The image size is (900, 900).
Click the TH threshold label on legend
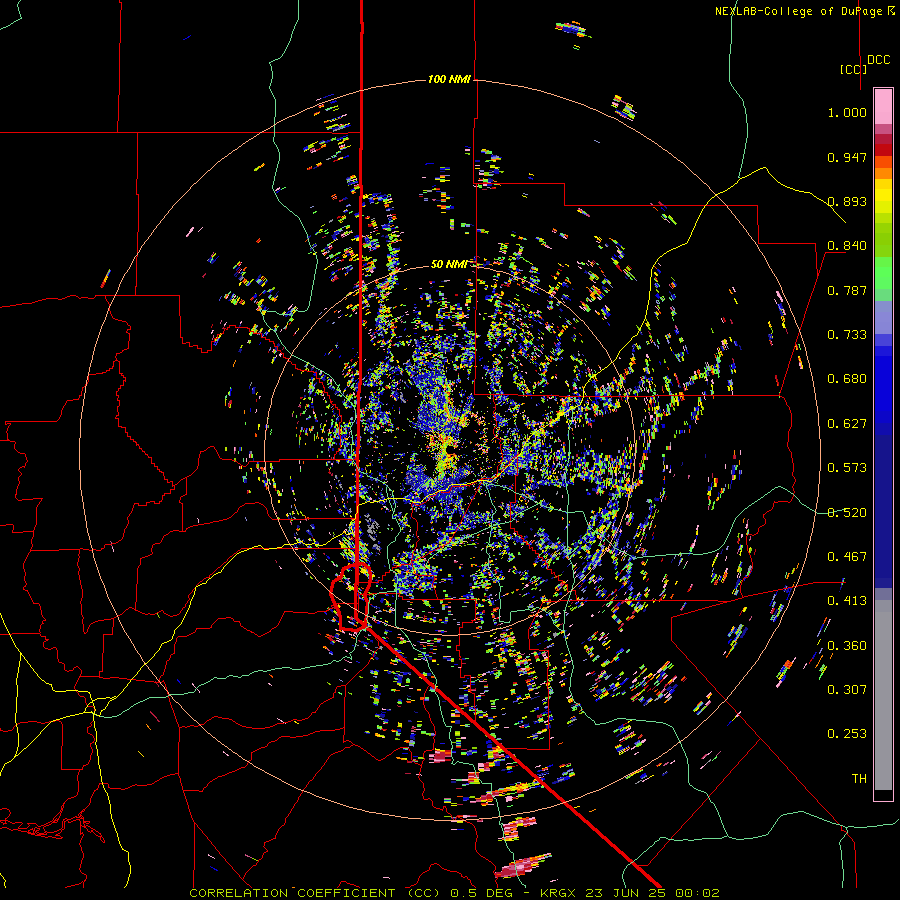859,779
